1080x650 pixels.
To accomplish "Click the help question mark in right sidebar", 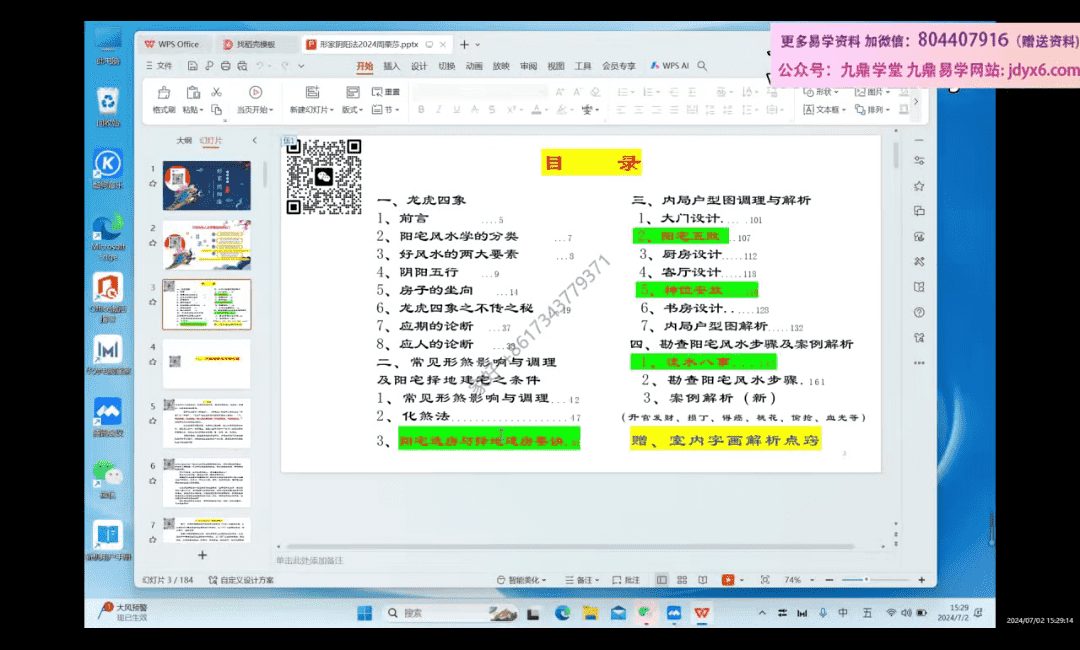I will [x=919, y=312].
